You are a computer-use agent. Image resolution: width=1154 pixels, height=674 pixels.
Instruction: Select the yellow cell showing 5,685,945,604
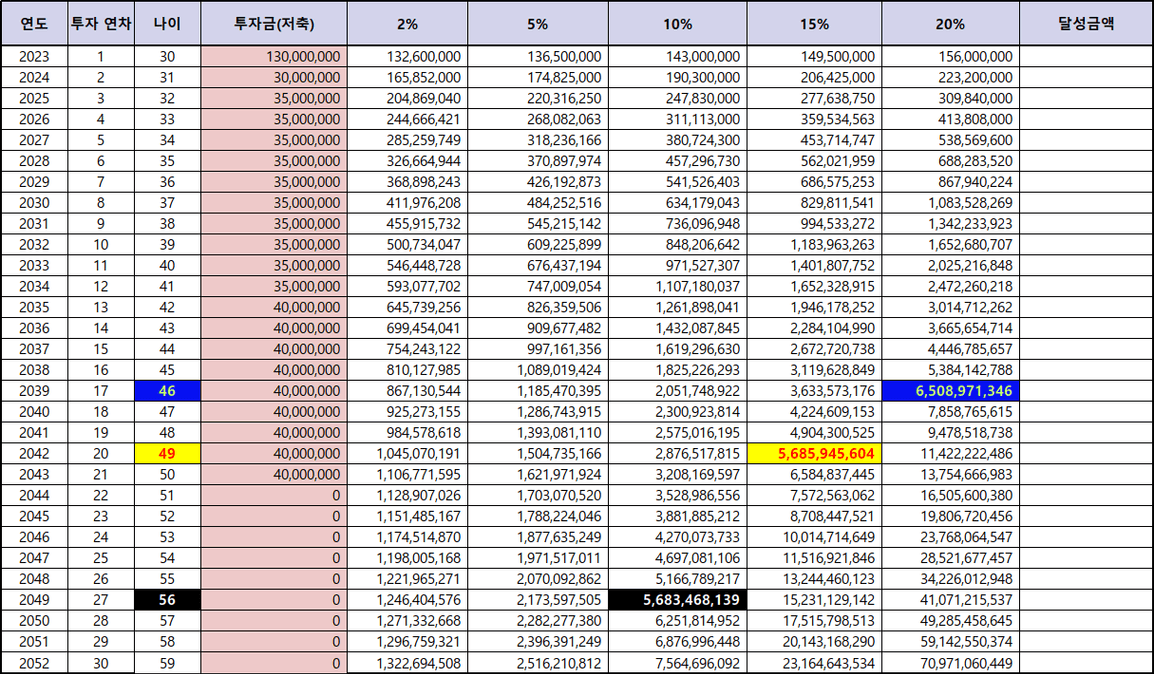click(813, 453)
